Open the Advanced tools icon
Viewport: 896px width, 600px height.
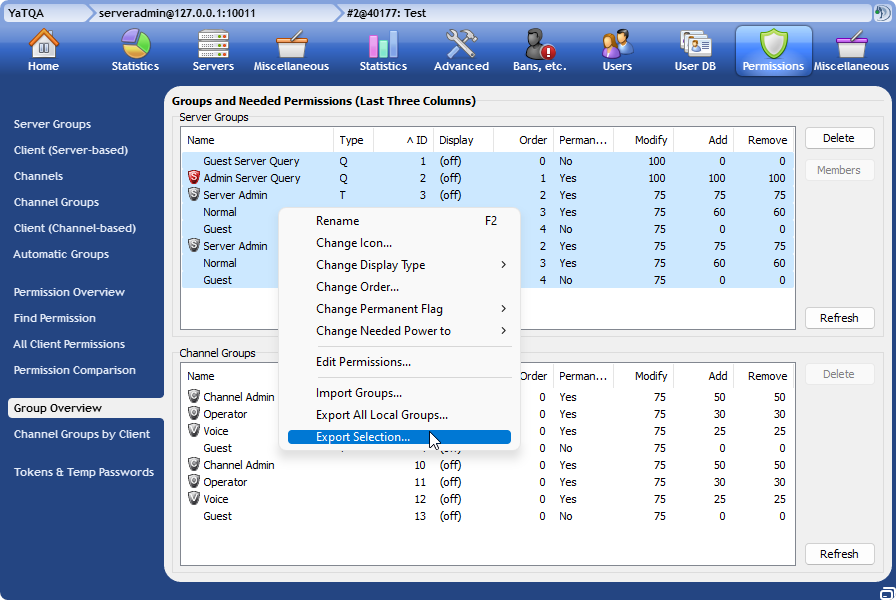point(461,50)
